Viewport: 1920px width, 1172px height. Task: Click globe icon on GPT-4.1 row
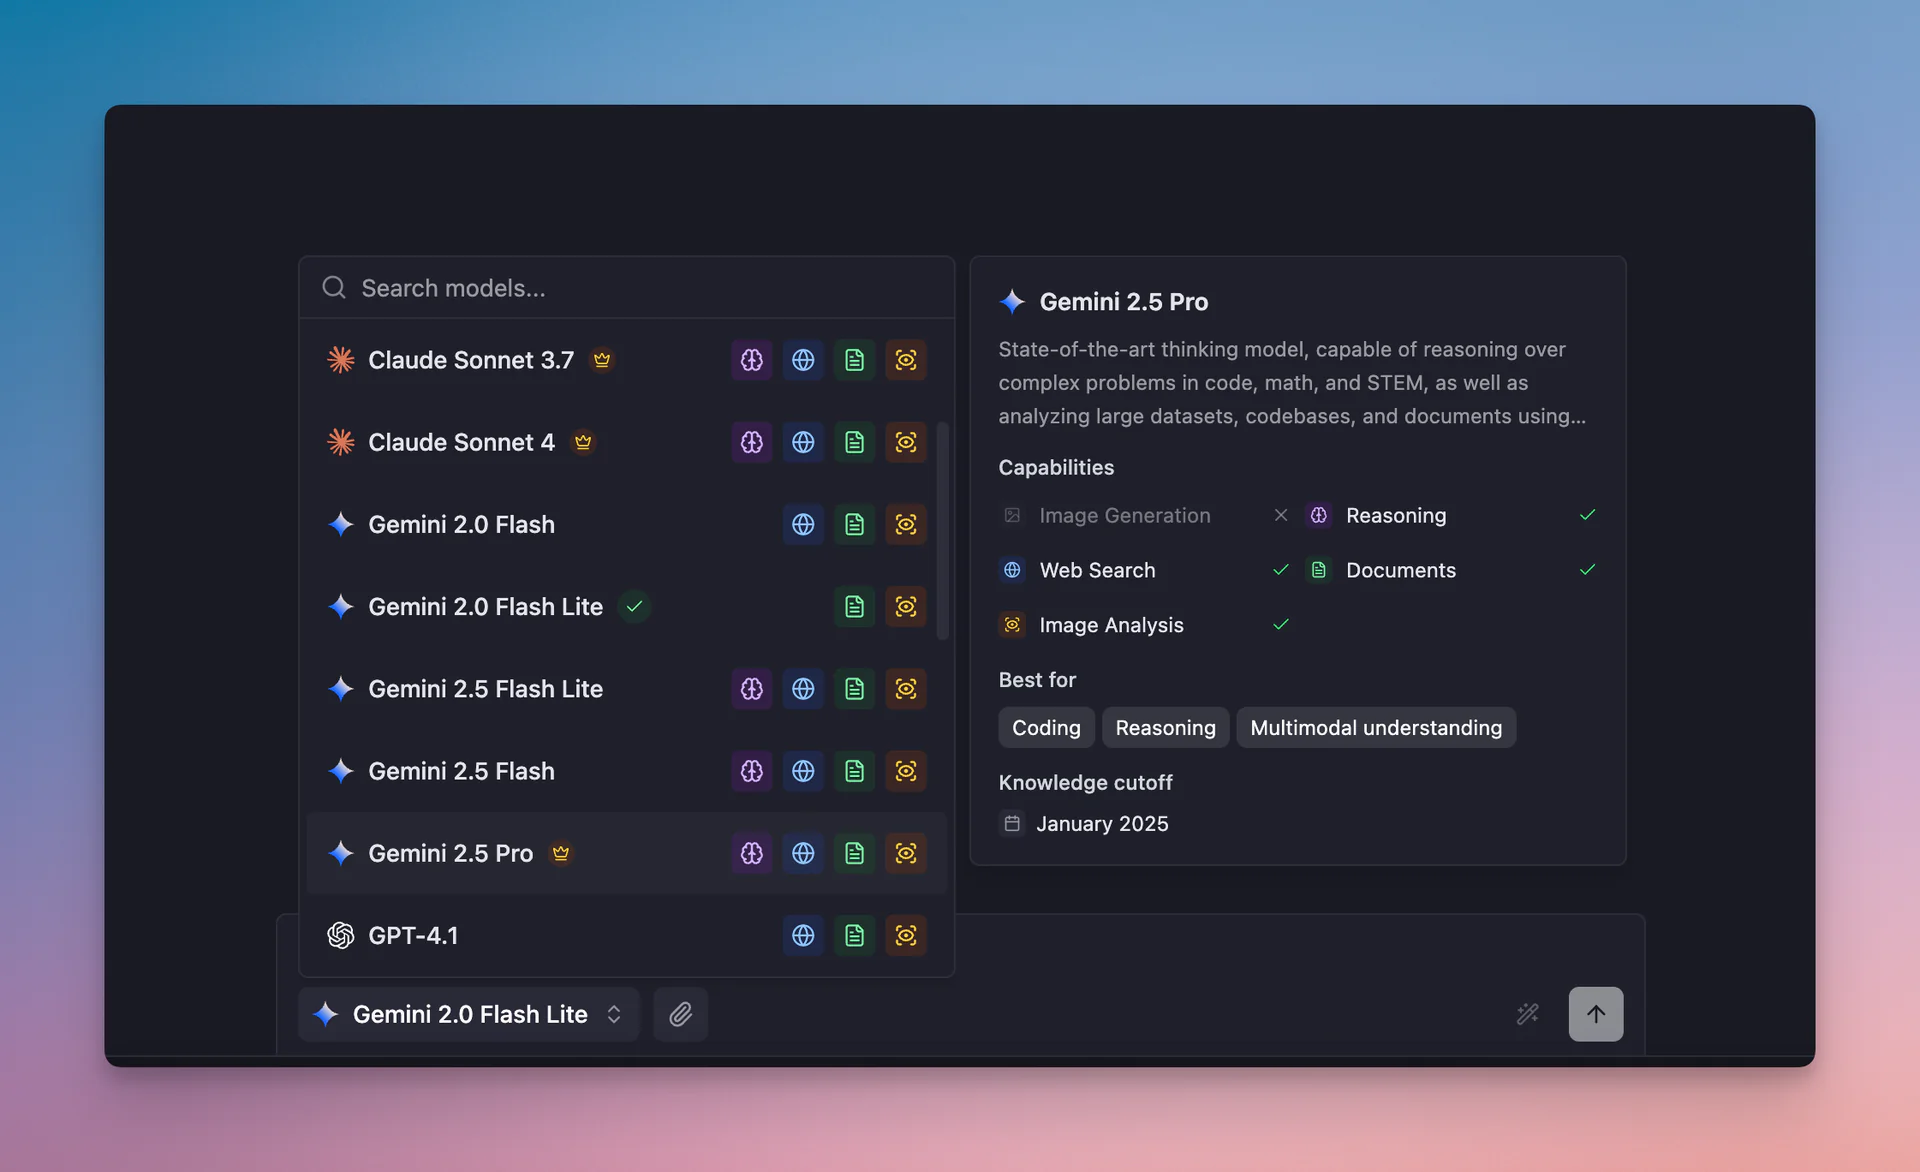coord(803,935)
